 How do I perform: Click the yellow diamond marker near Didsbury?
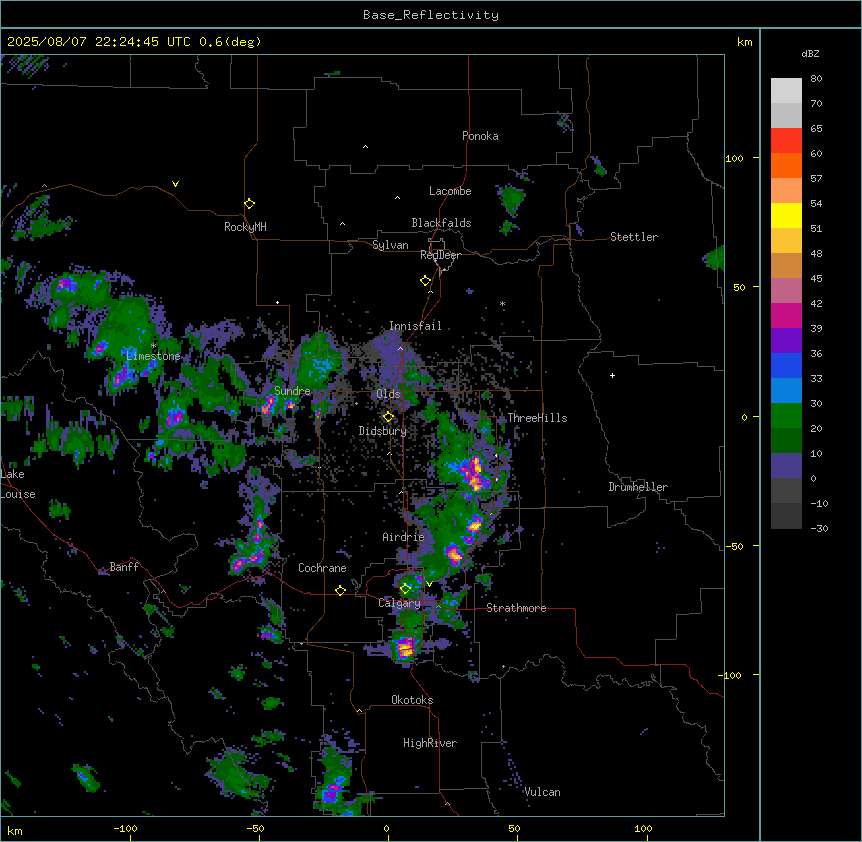[388, 416]
